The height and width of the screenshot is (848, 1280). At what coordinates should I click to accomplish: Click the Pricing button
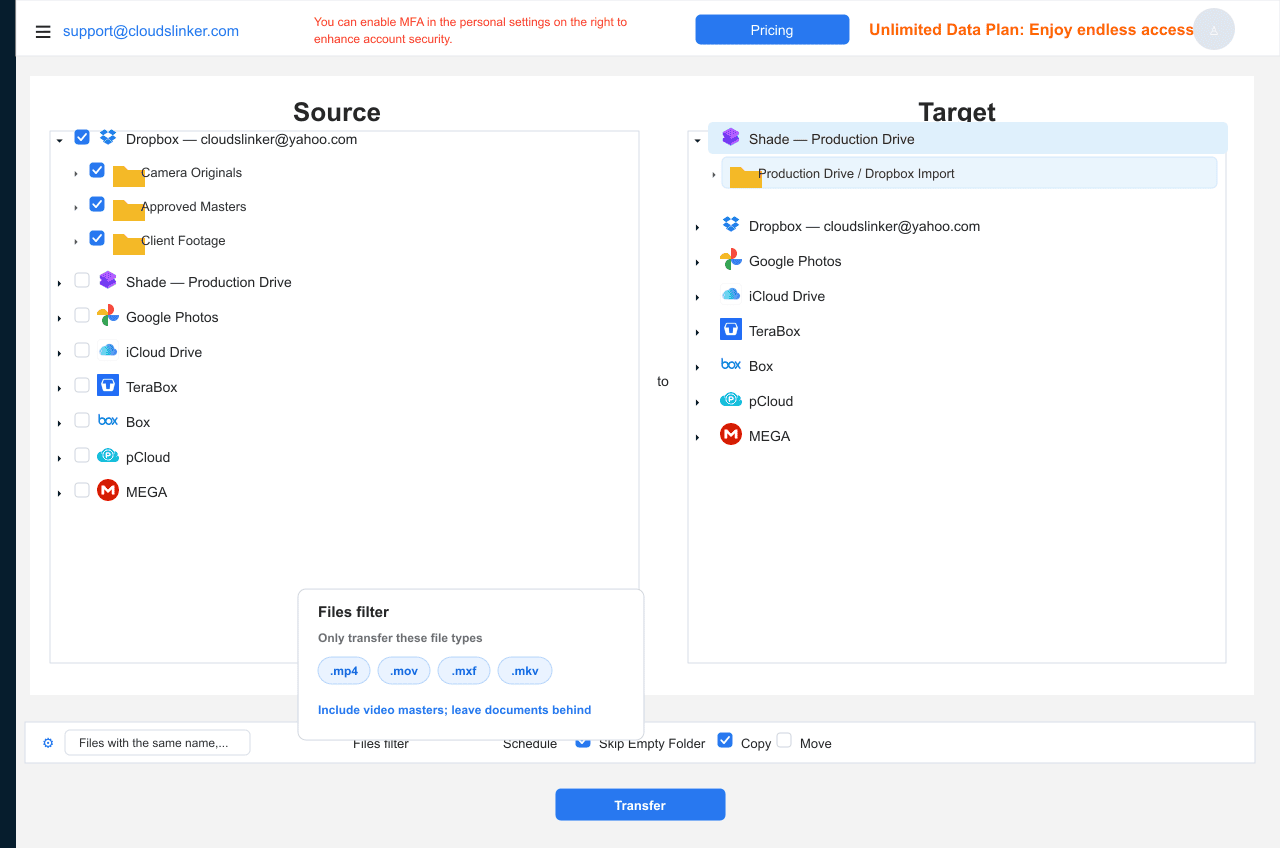point(772,30)
